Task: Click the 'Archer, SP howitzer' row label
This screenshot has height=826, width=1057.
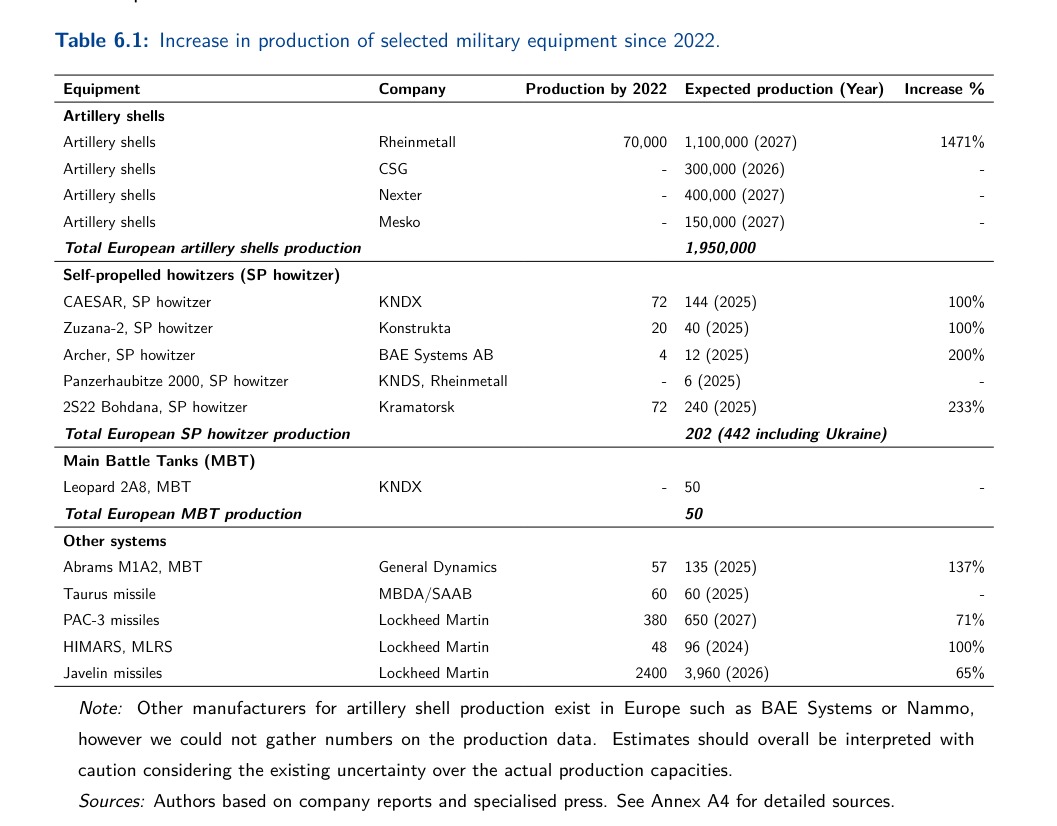Action: (x=129, y=355)
